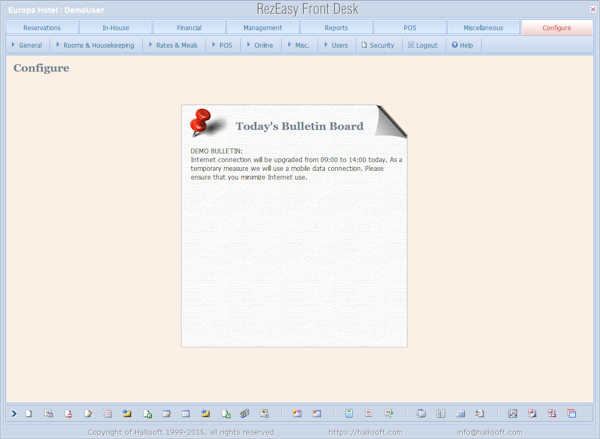Click the page with pencil icon in the bottom toolbar
600x439 pixels.
coord(88,414)
